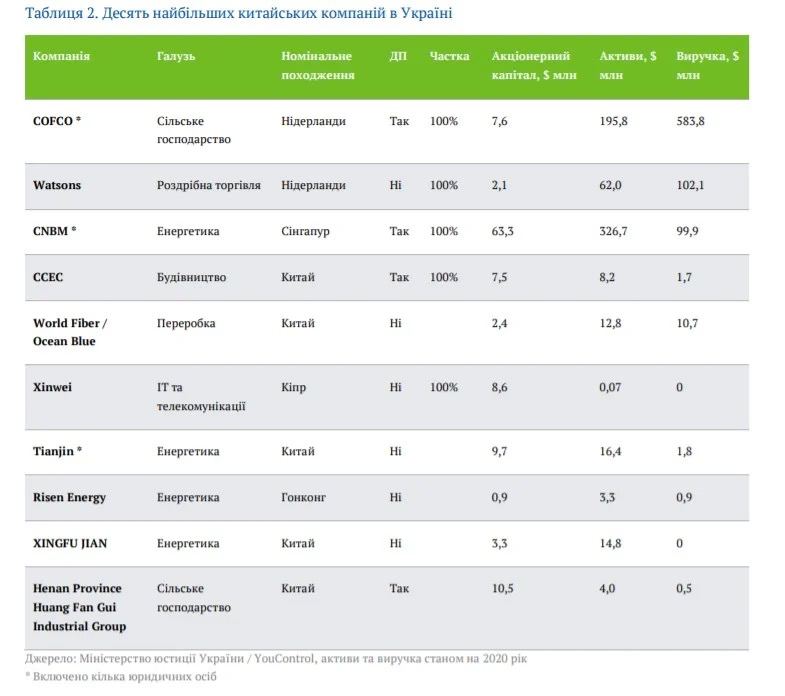785x696 pixels.
Task: Click equity value '8,6' for Xinwei
Action: 499,388
